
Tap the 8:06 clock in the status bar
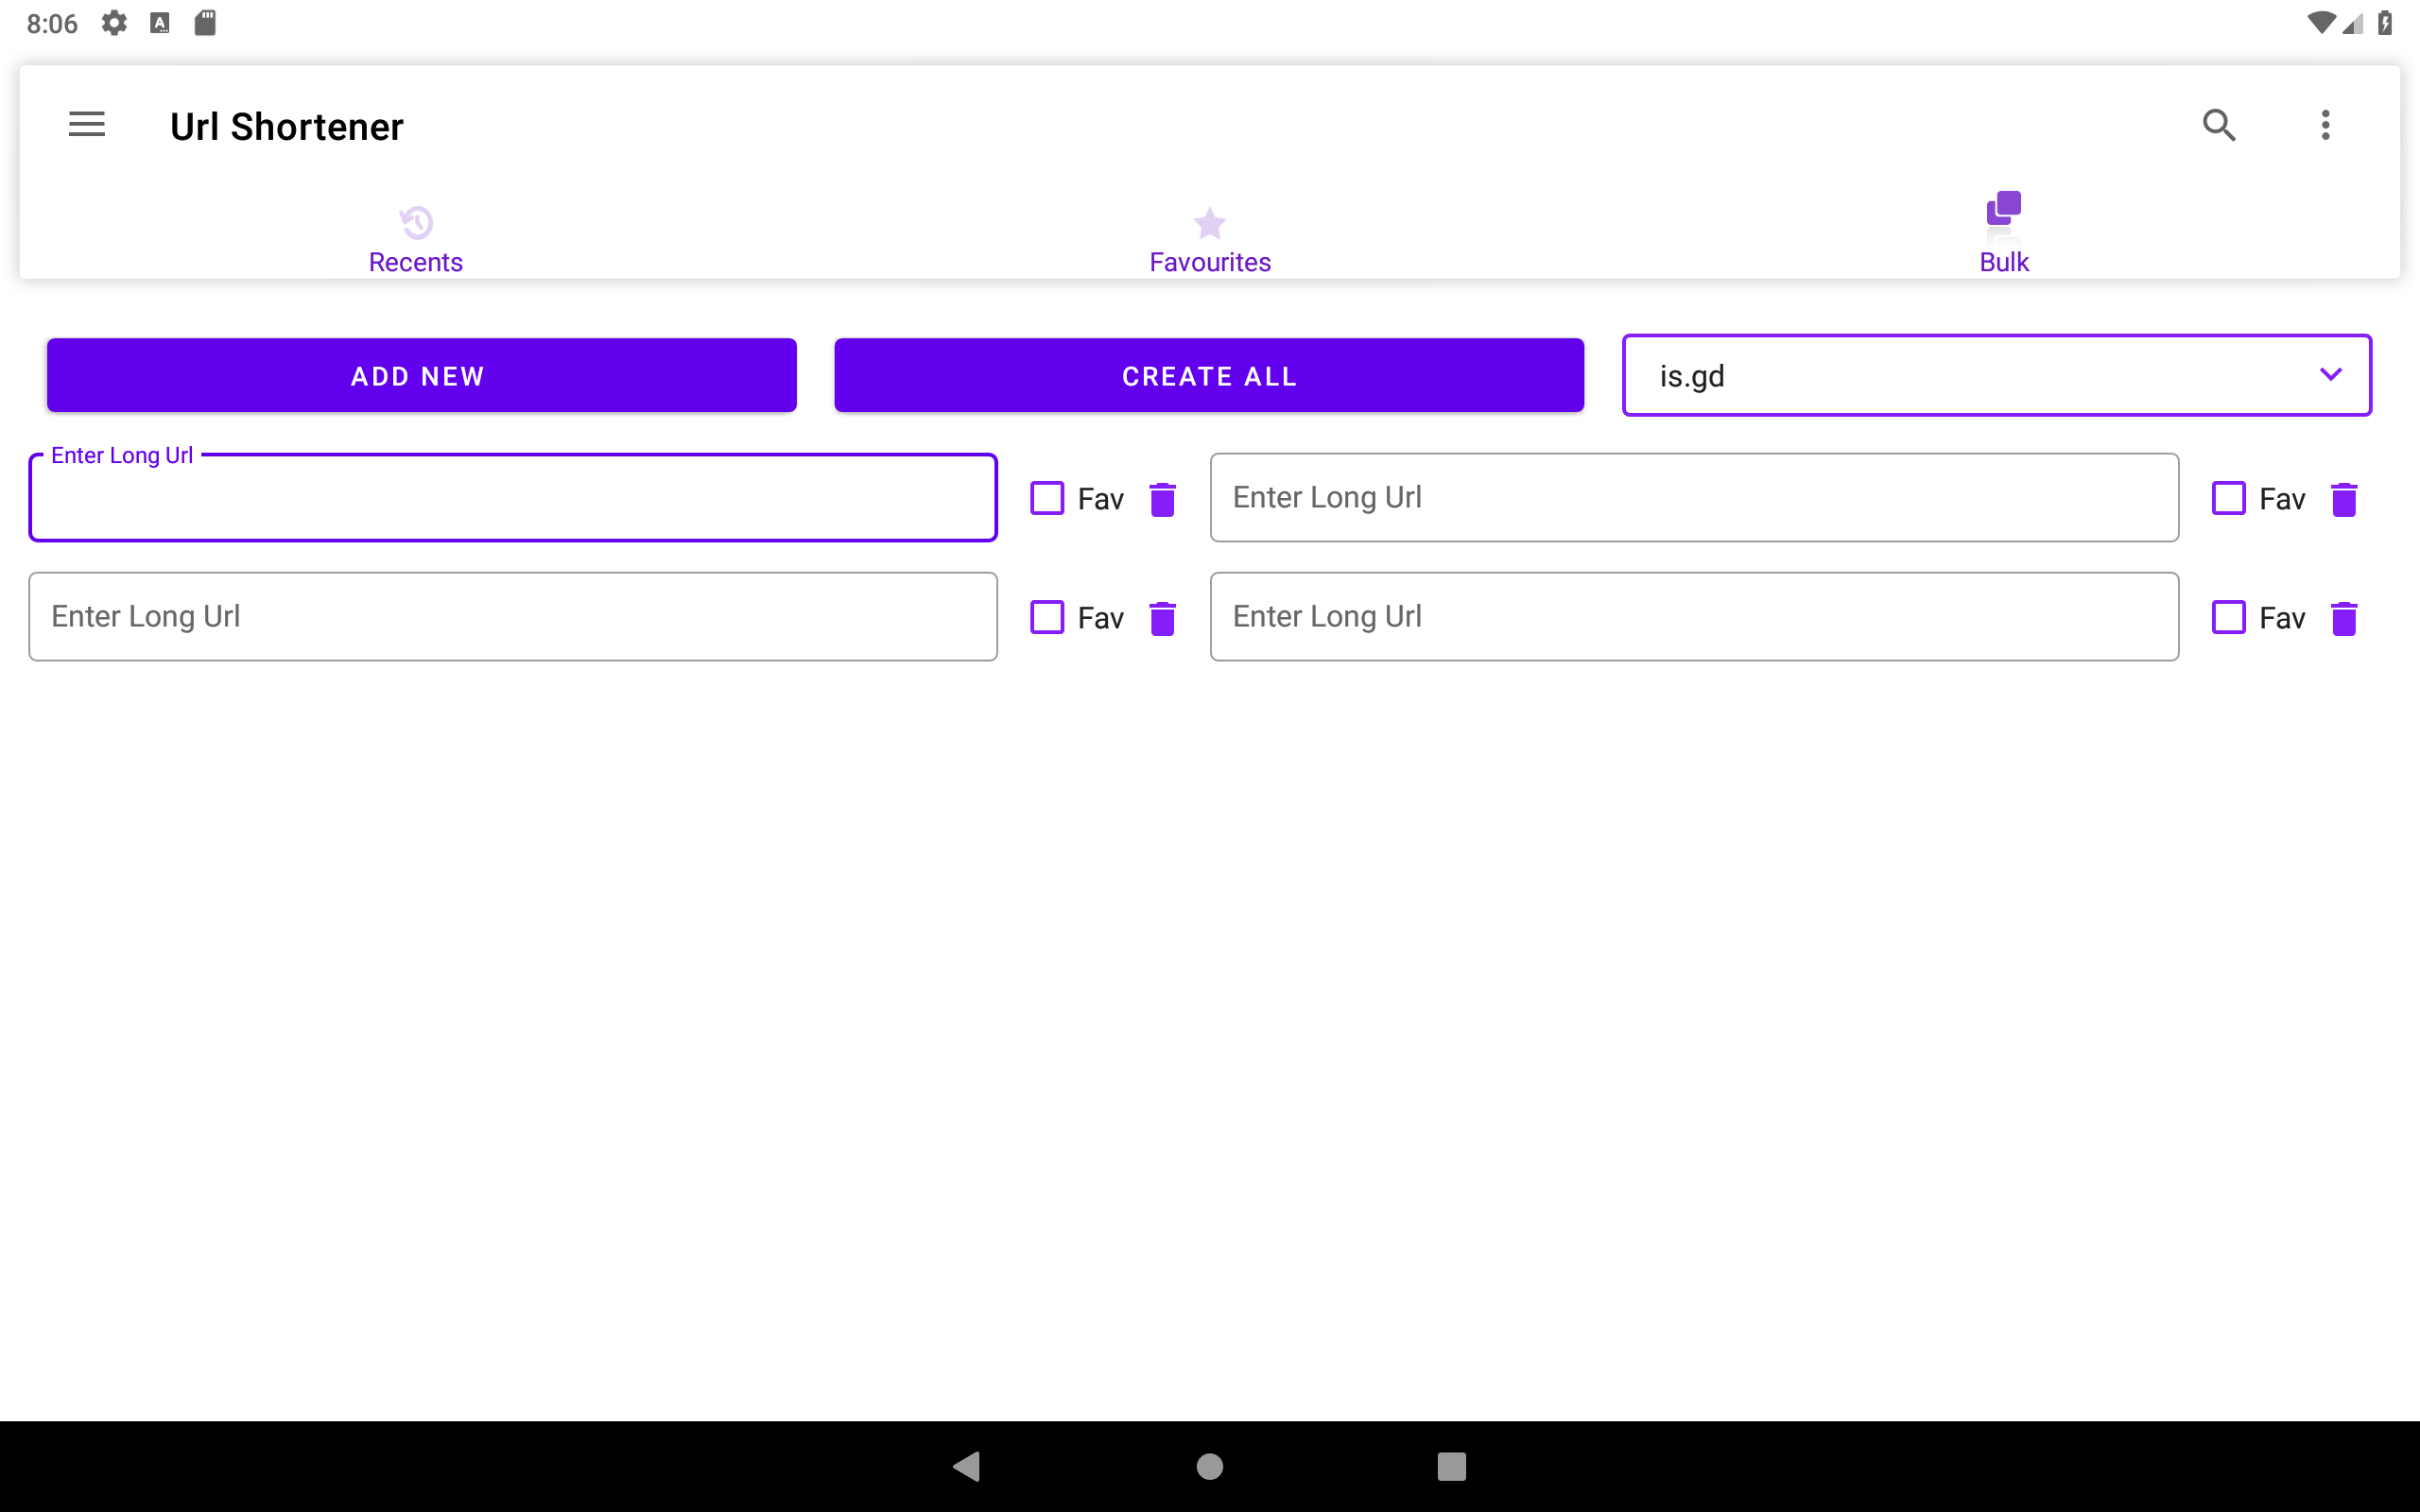click(52, 23)
